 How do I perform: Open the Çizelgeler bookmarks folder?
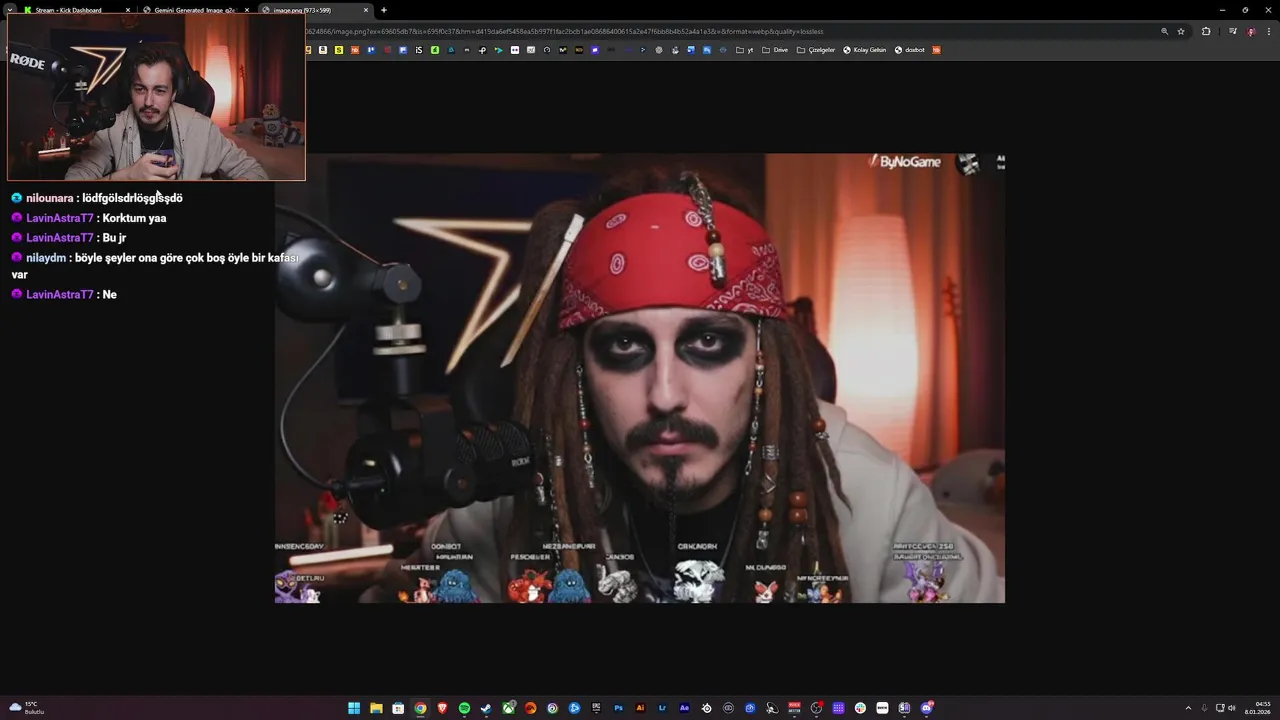tap(816, 50)
